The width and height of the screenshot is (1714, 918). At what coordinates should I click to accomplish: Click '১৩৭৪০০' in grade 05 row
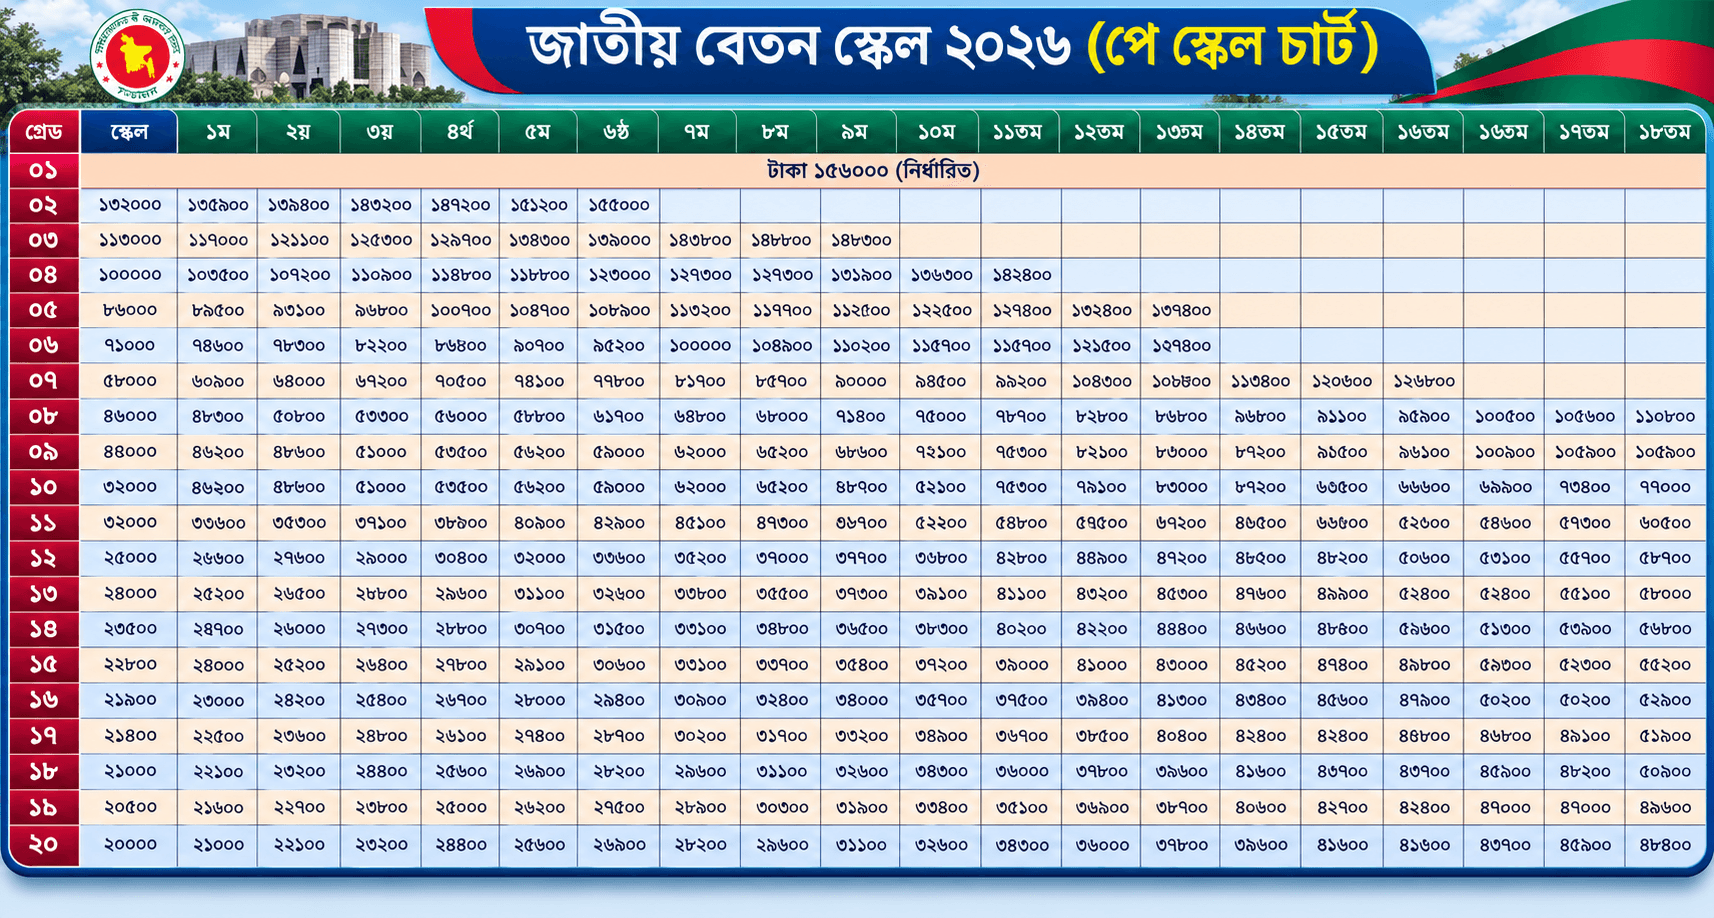(x=1180, y=310)
